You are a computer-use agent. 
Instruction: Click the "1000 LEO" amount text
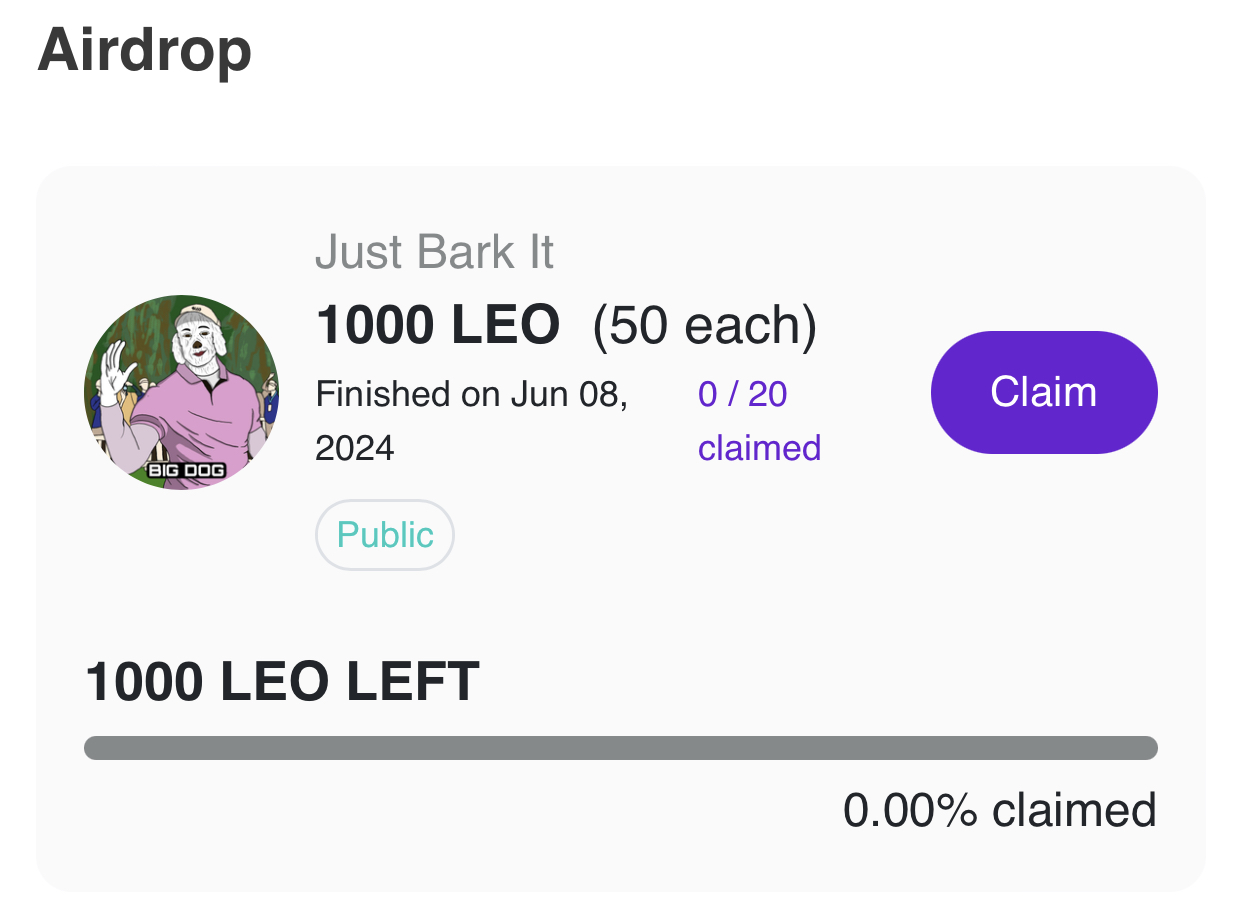click(438, 325)
